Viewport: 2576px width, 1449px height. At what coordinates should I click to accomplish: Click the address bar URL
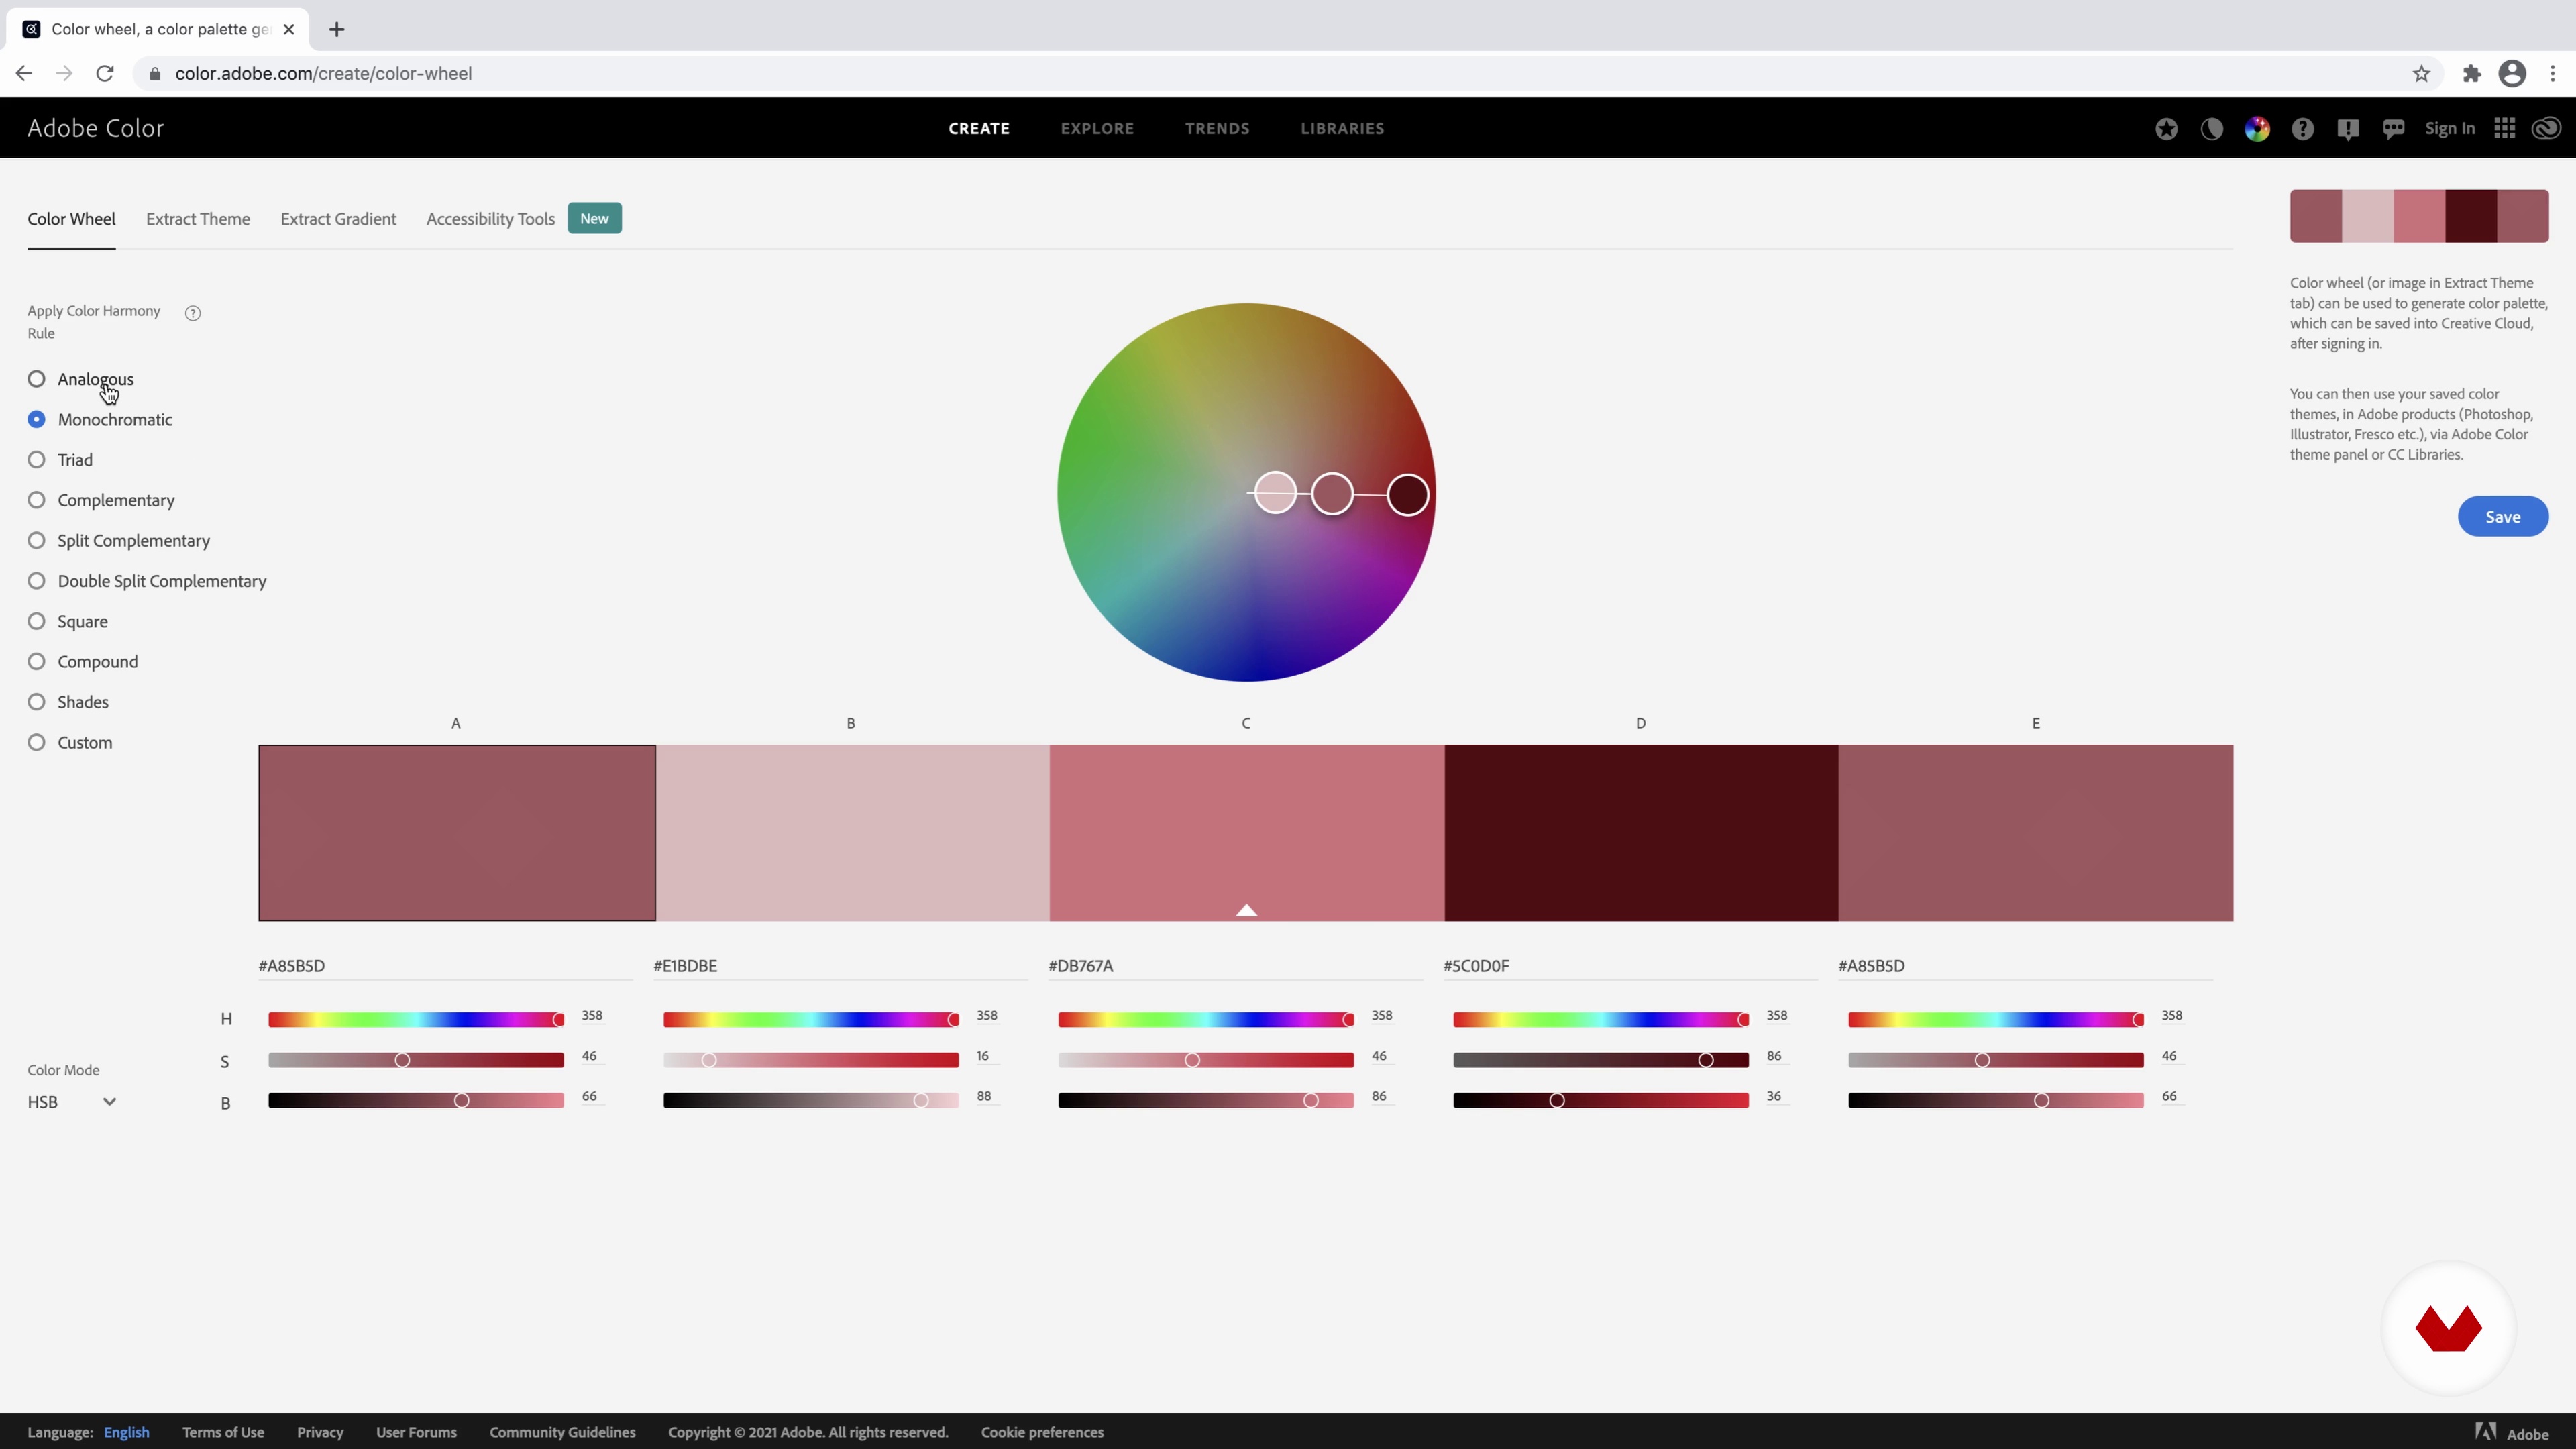tap(323, 74)
